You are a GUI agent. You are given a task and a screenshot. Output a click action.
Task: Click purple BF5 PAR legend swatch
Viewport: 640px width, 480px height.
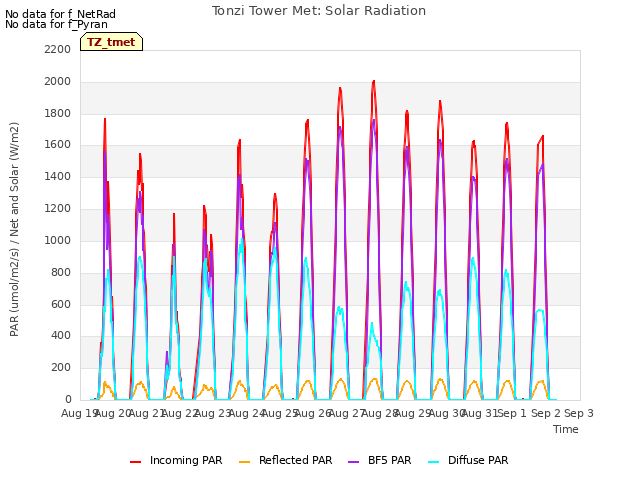(x=353, y=461)
